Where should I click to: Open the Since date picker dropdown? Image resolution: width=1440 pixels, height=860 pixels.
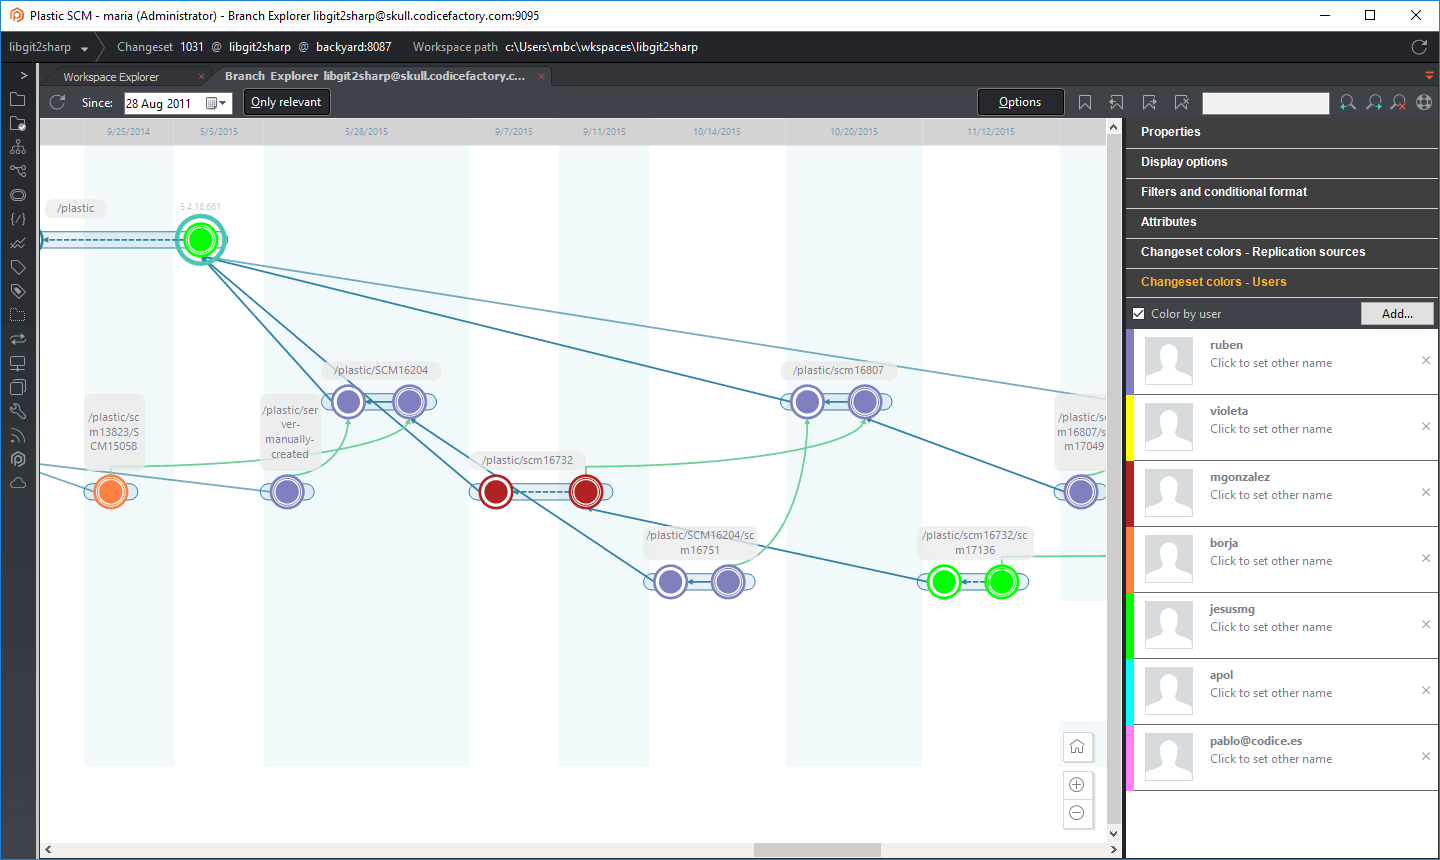[x=217, y=103]
